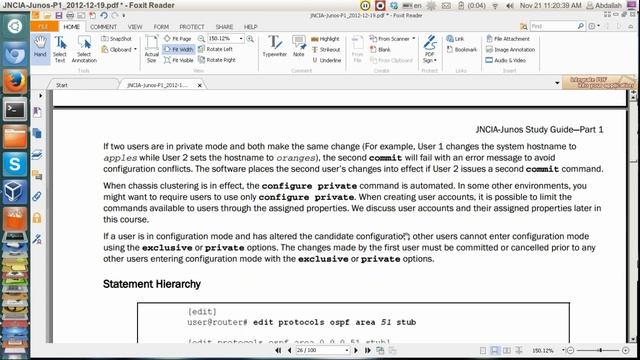The width and height of the screenshot is (640, 360).
Task: Open the FILE menu
Action: tap(43, 27)
